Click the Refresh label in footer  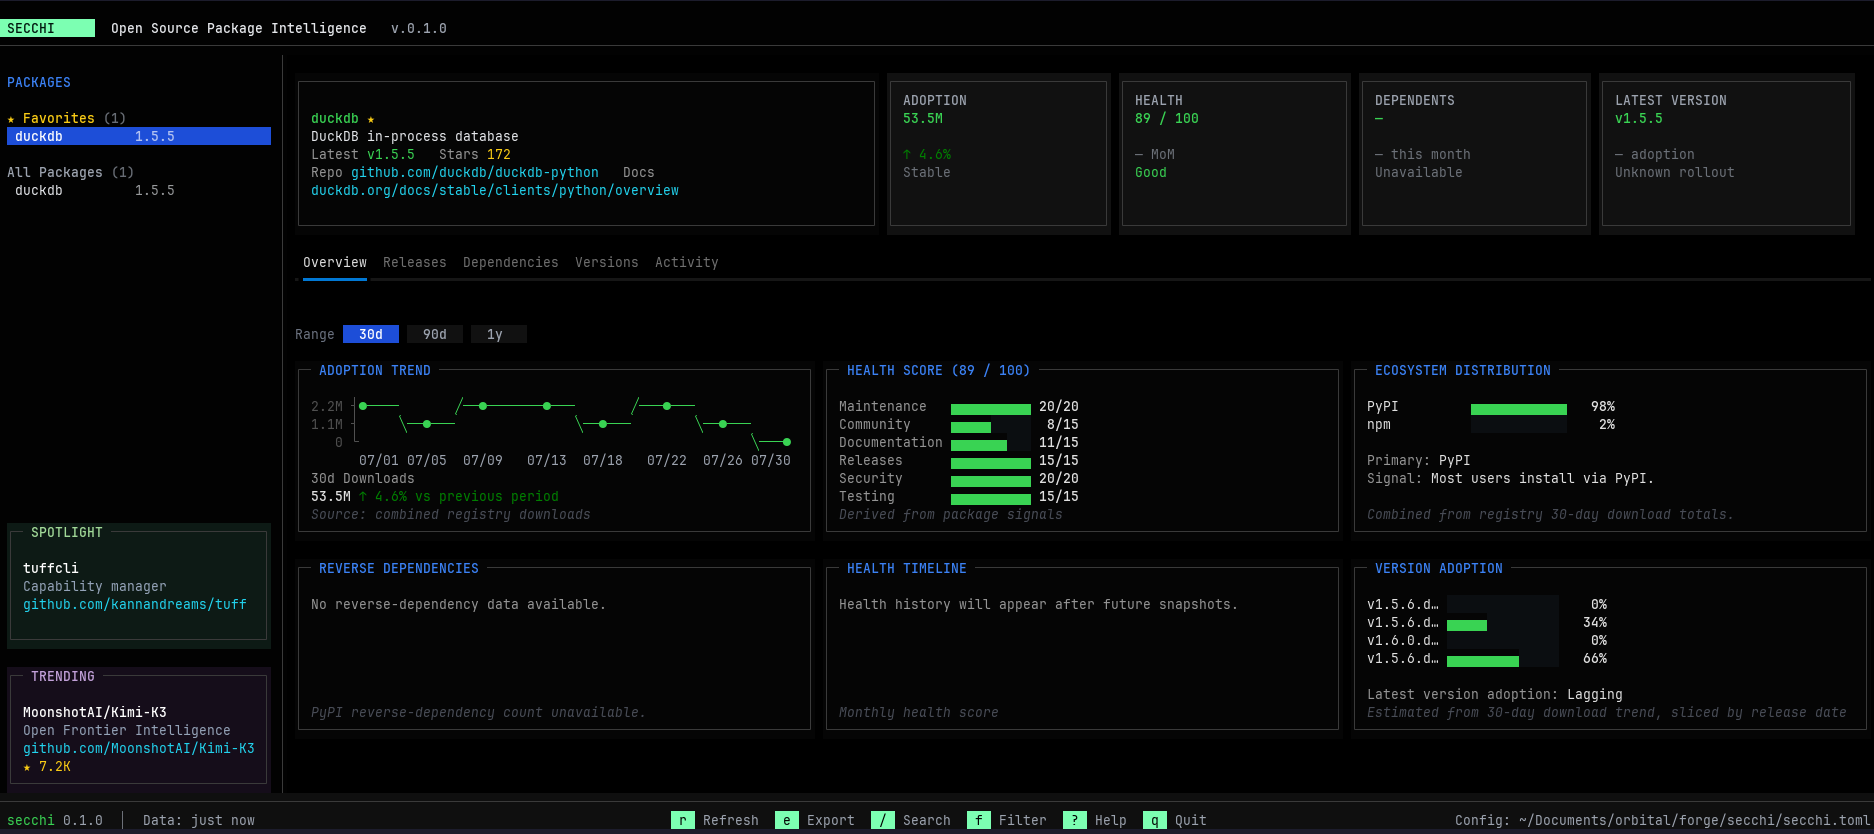click(x=731, y=820)
